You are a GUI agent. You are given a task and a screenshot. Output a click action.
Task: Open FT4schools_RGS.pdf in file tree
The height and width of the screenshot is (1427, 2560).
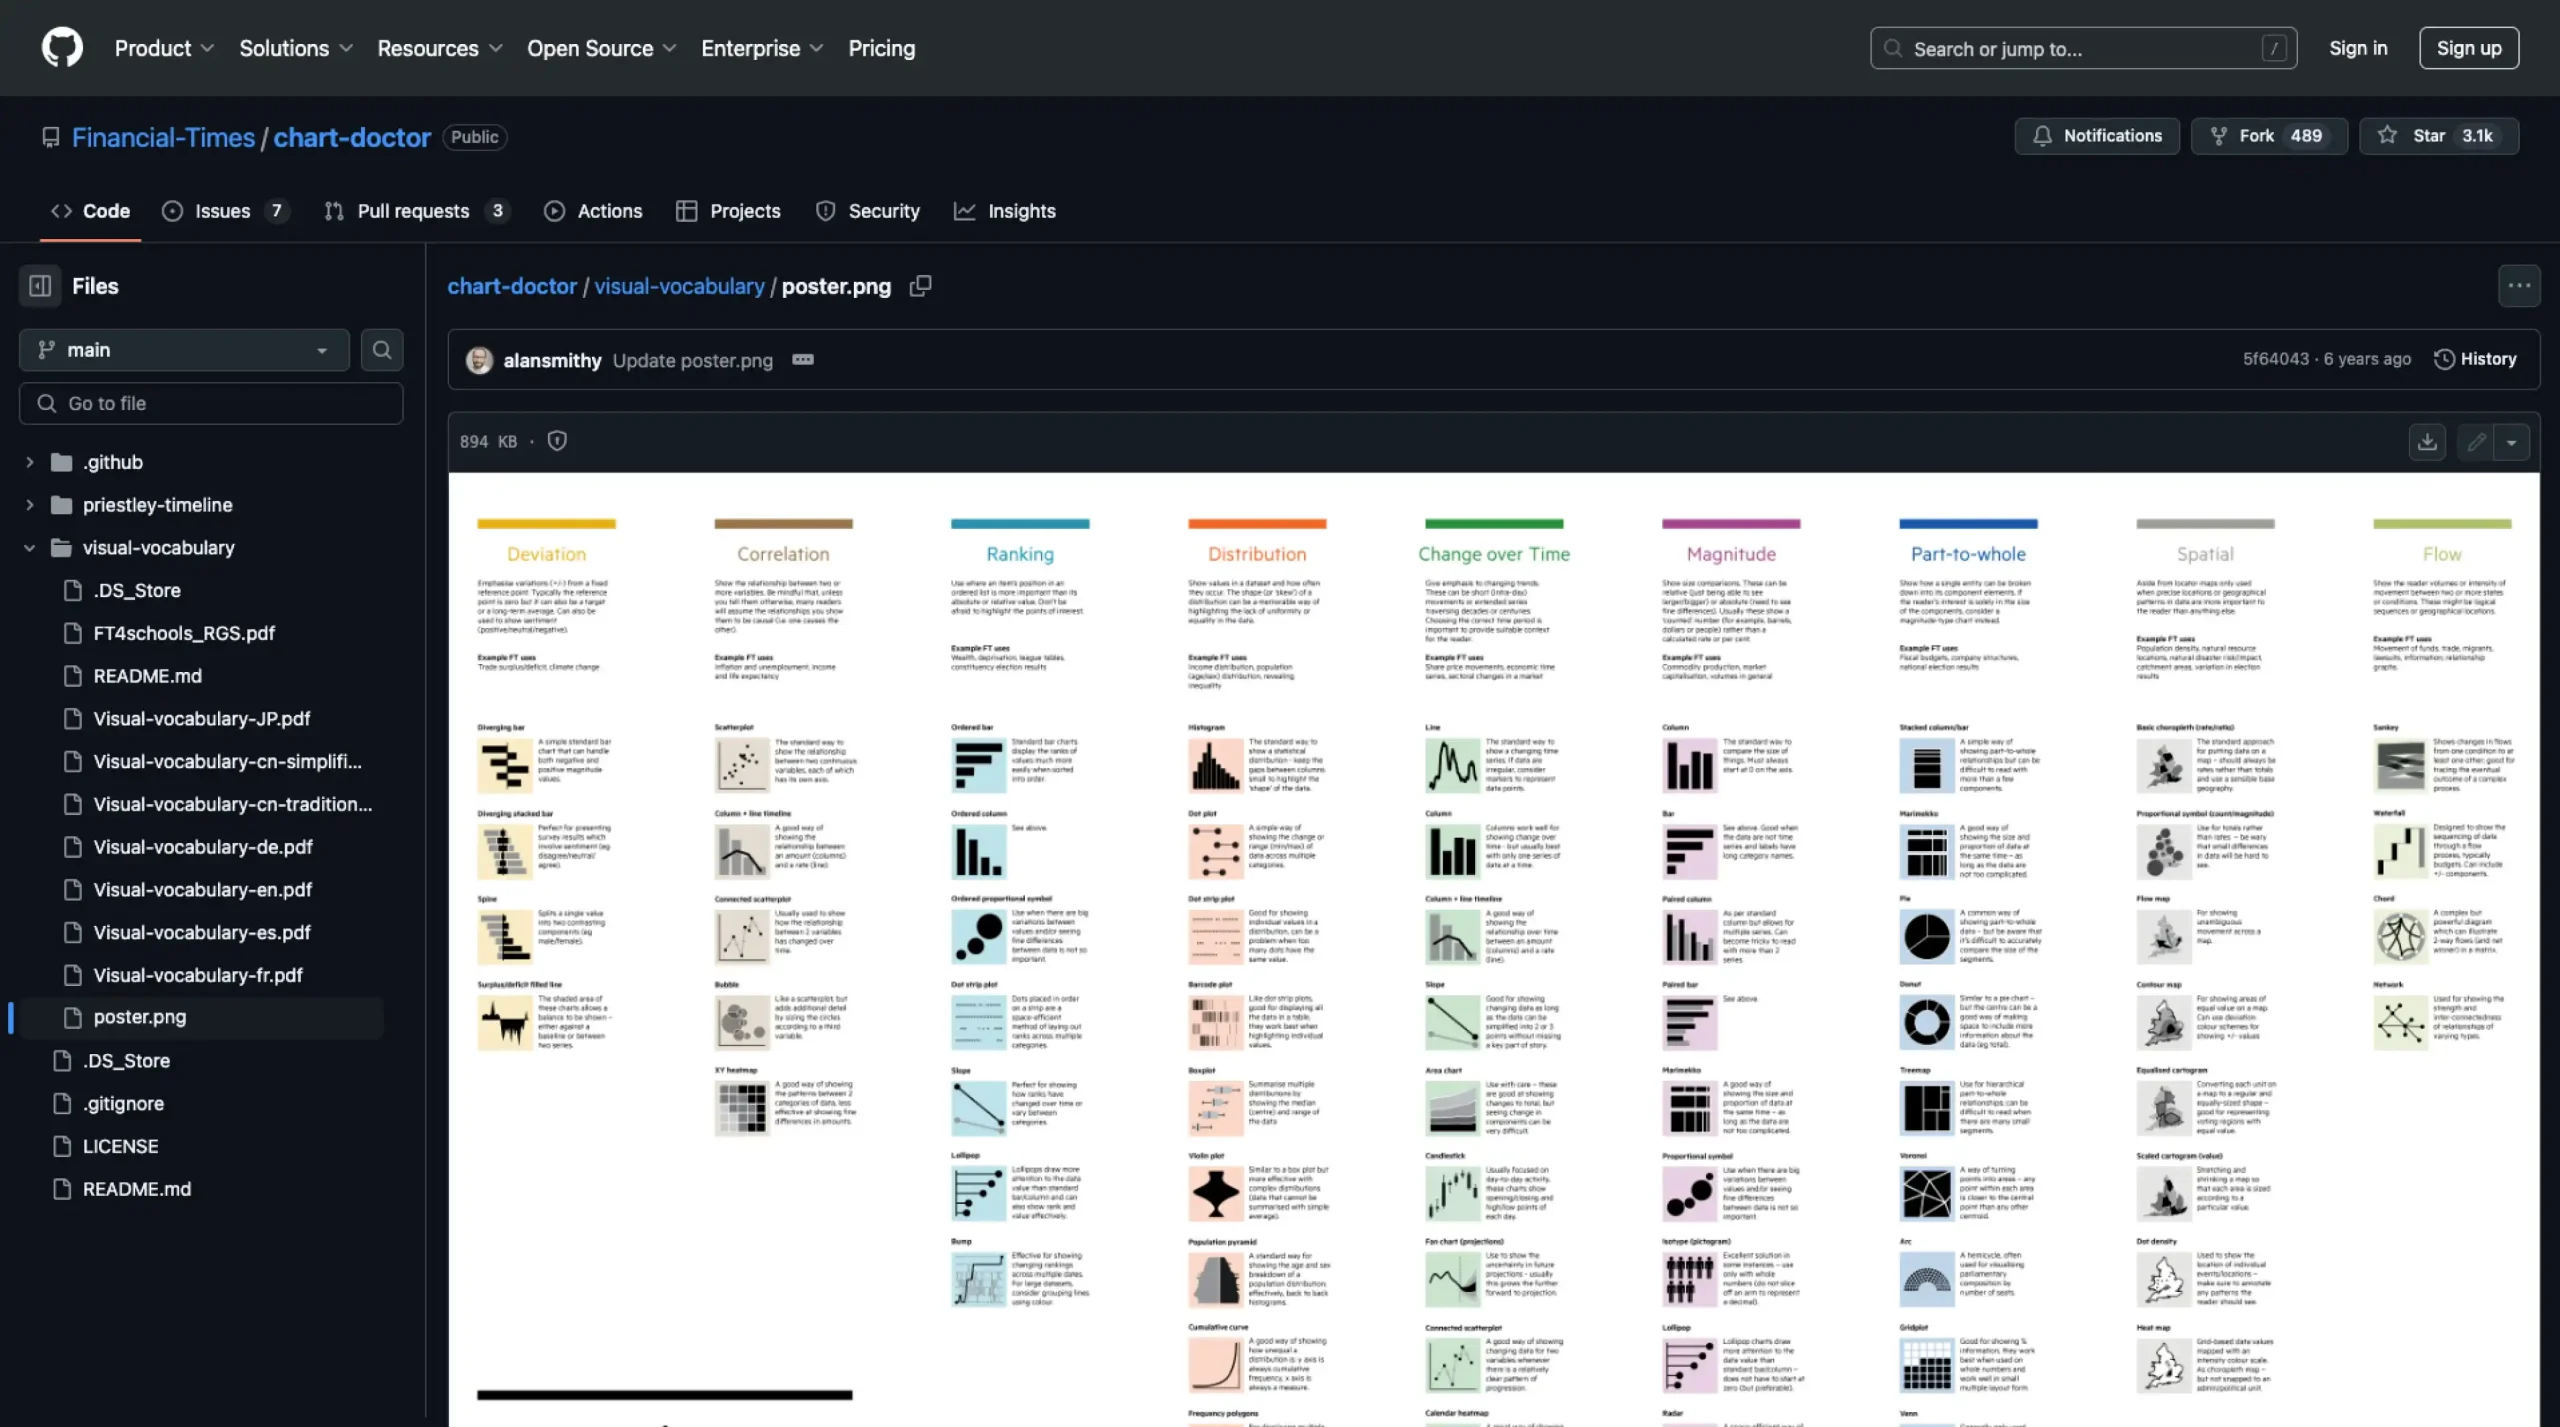184,633
